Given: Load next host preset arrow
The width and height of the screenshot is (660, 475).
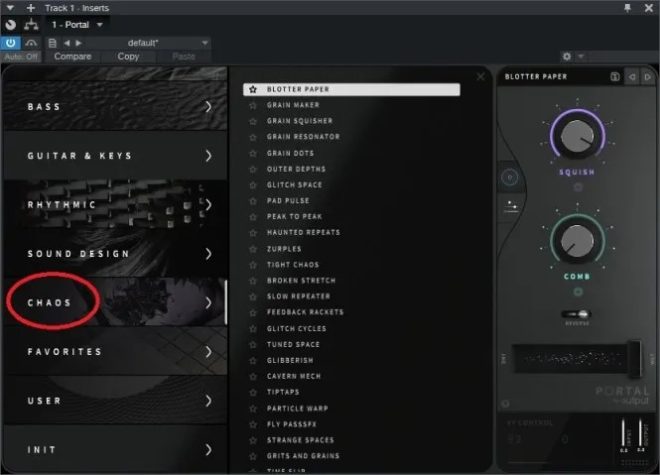Looking at the screenshot, I should pyautogui.click(x=78, y=43).
